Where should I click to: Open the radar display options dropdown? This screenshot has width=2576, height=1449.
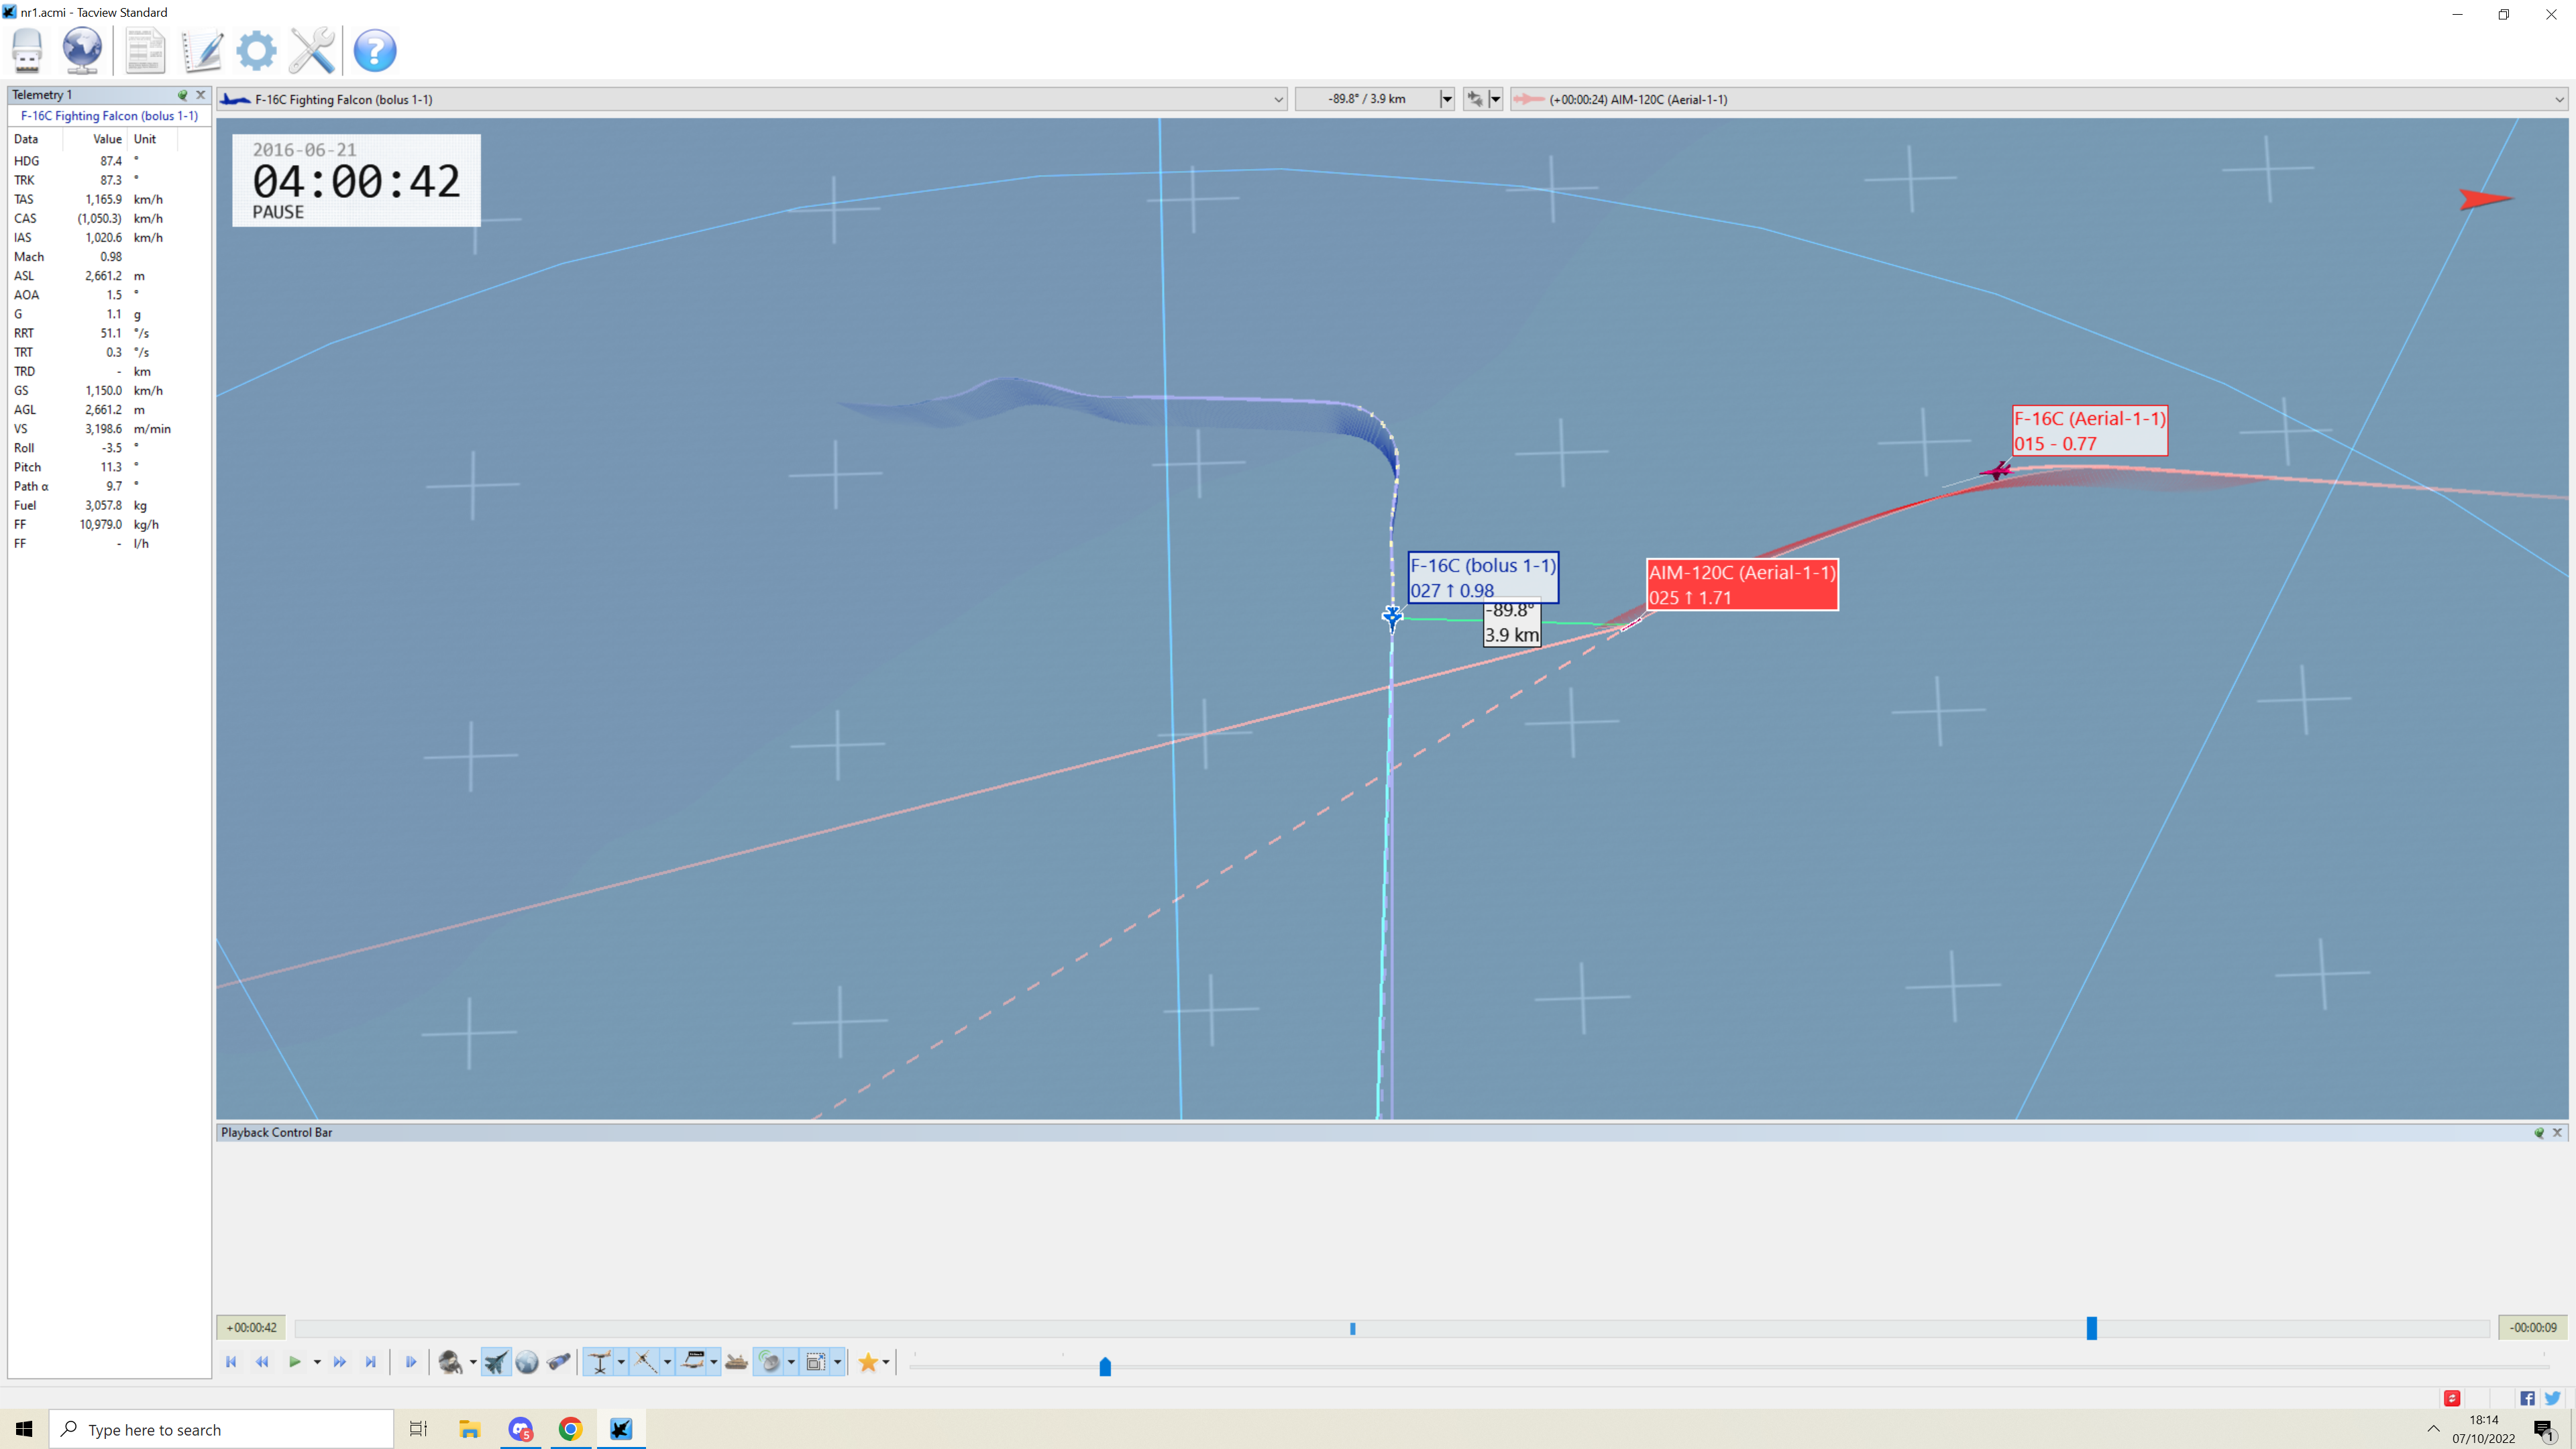coord(791,1362)
